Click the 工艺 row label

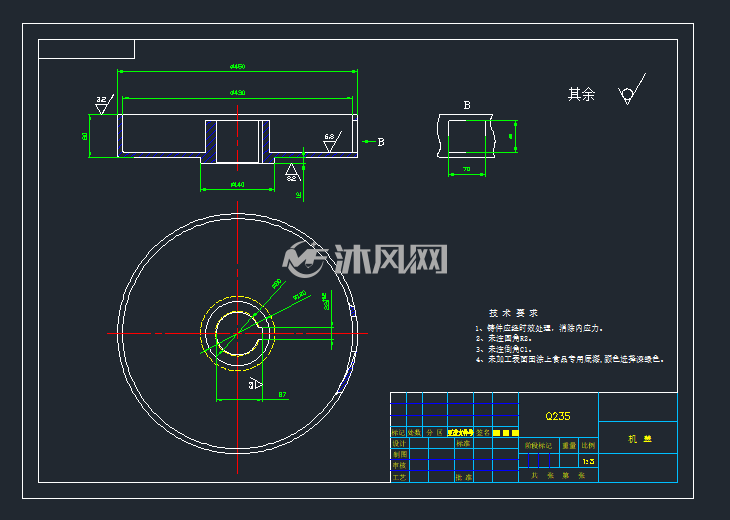coord(399,477)
